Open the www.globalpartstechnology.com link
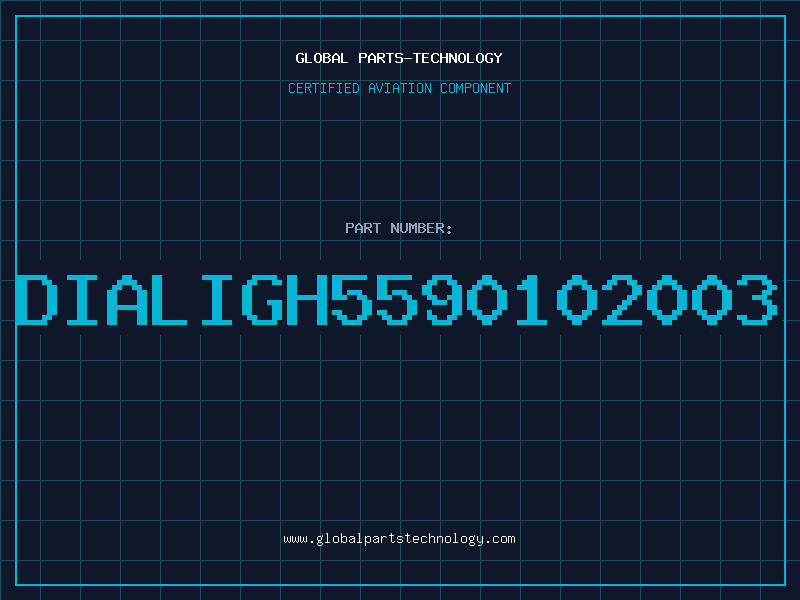The width and height of the screenshot is (800, 600). click(399, 539)
